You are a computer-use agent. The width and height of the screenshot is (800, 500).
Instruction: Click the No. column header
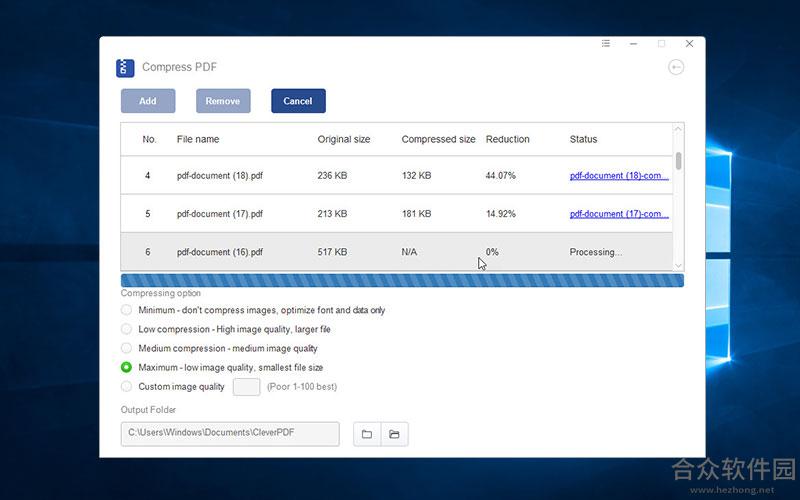(149, 139)
